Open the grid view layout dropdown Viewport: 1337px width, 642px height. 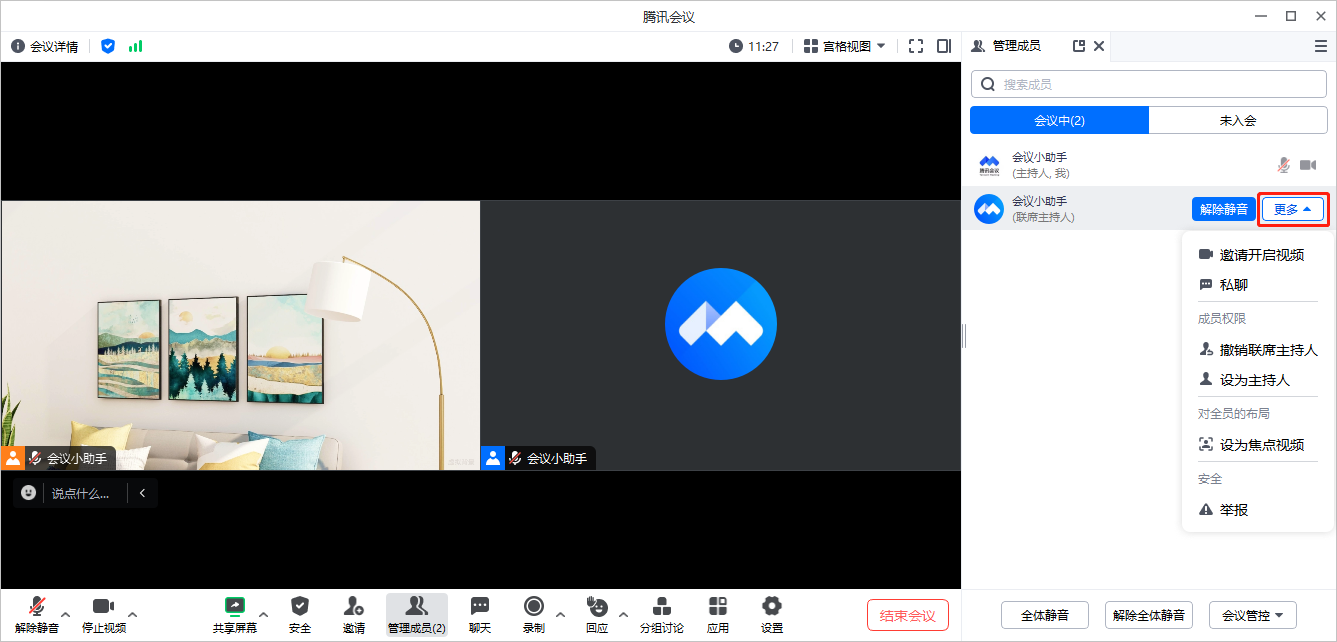click(x=845, y=46)
